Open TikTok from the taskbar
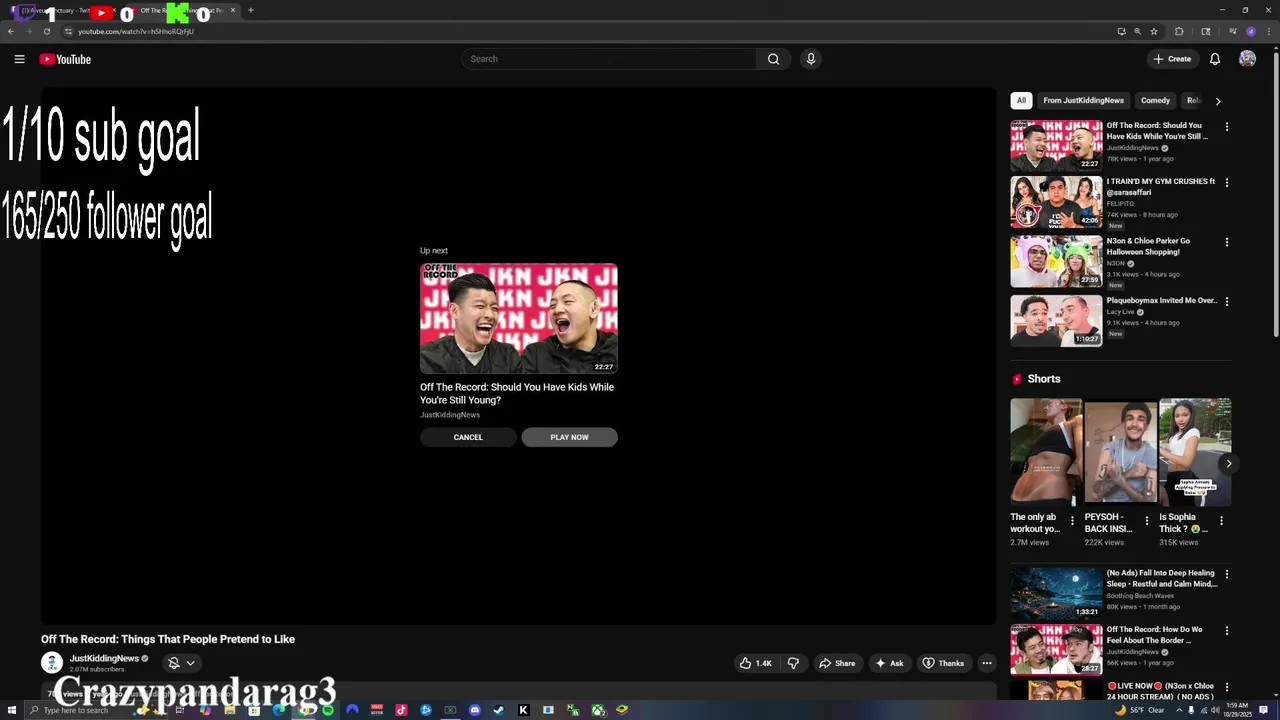This screenshot has width=1280, height=720. pyautogui.click(x=401, y=710)
